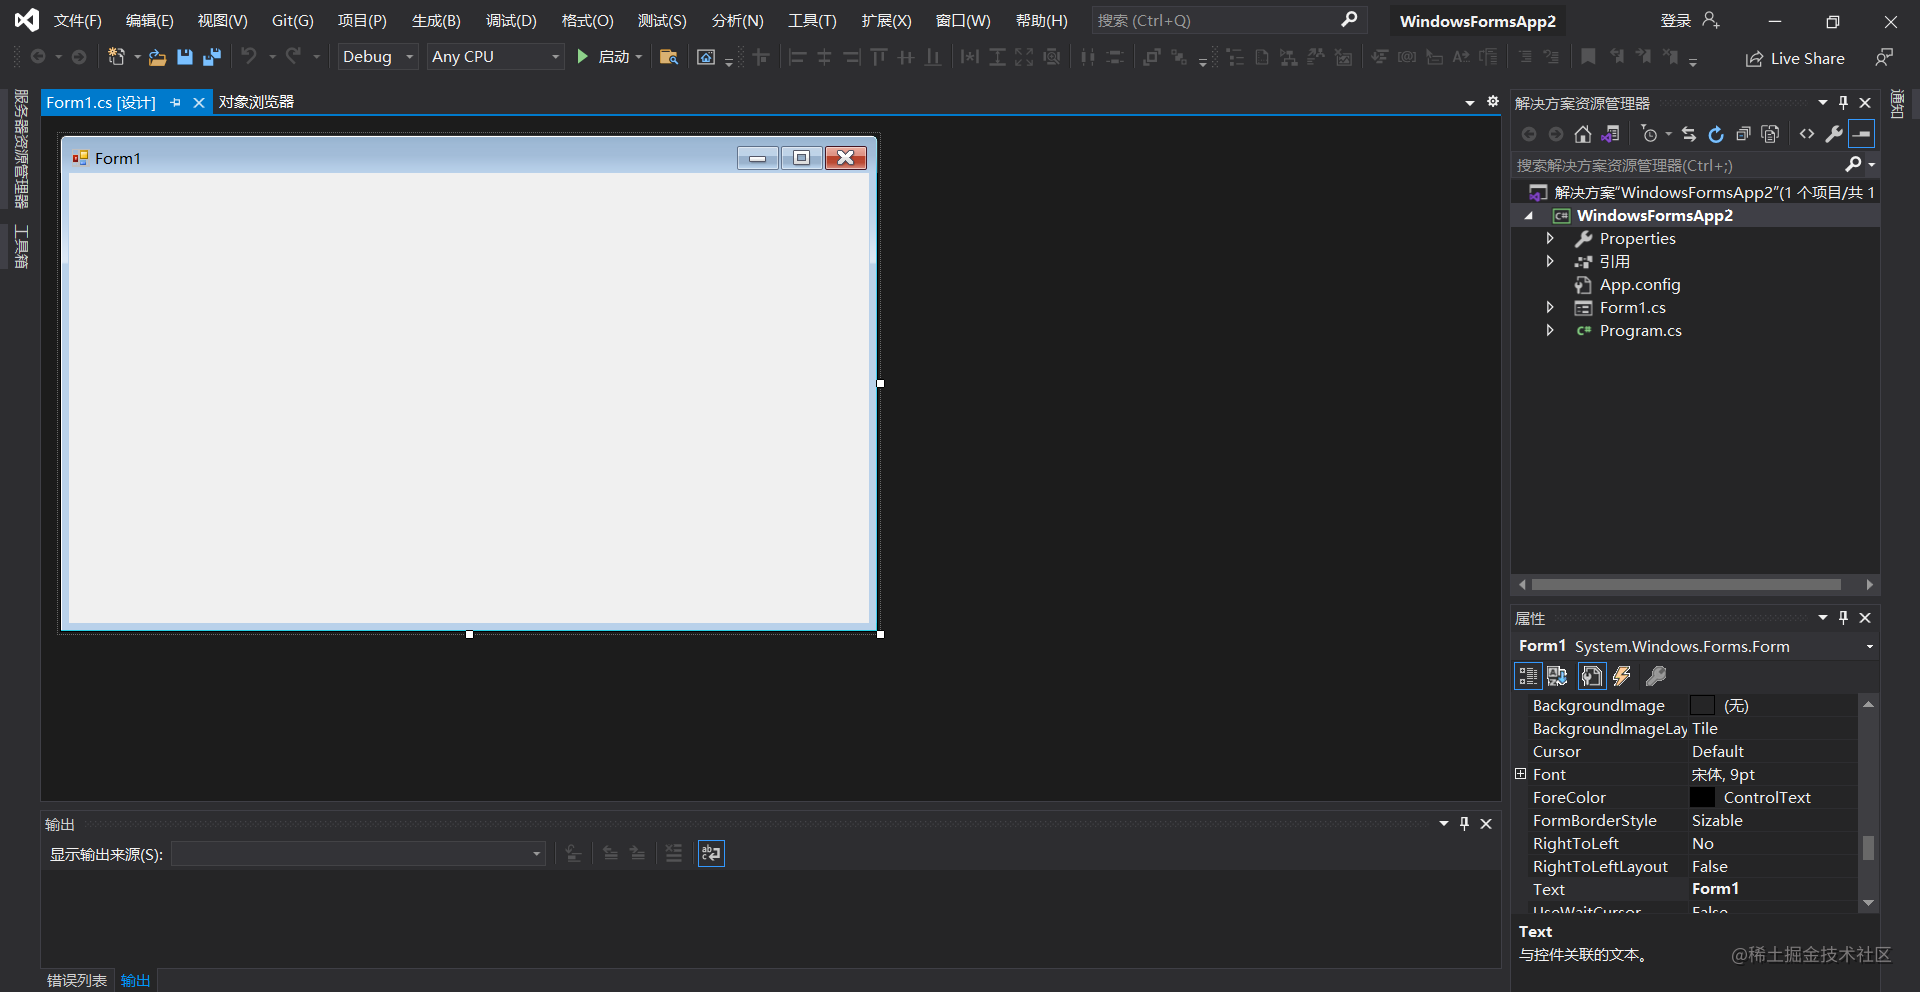Image resolution: width=1920 pixels, height=992 pixels.
Task: Click the Find in Files folder icon
Action: click(669, 57)
